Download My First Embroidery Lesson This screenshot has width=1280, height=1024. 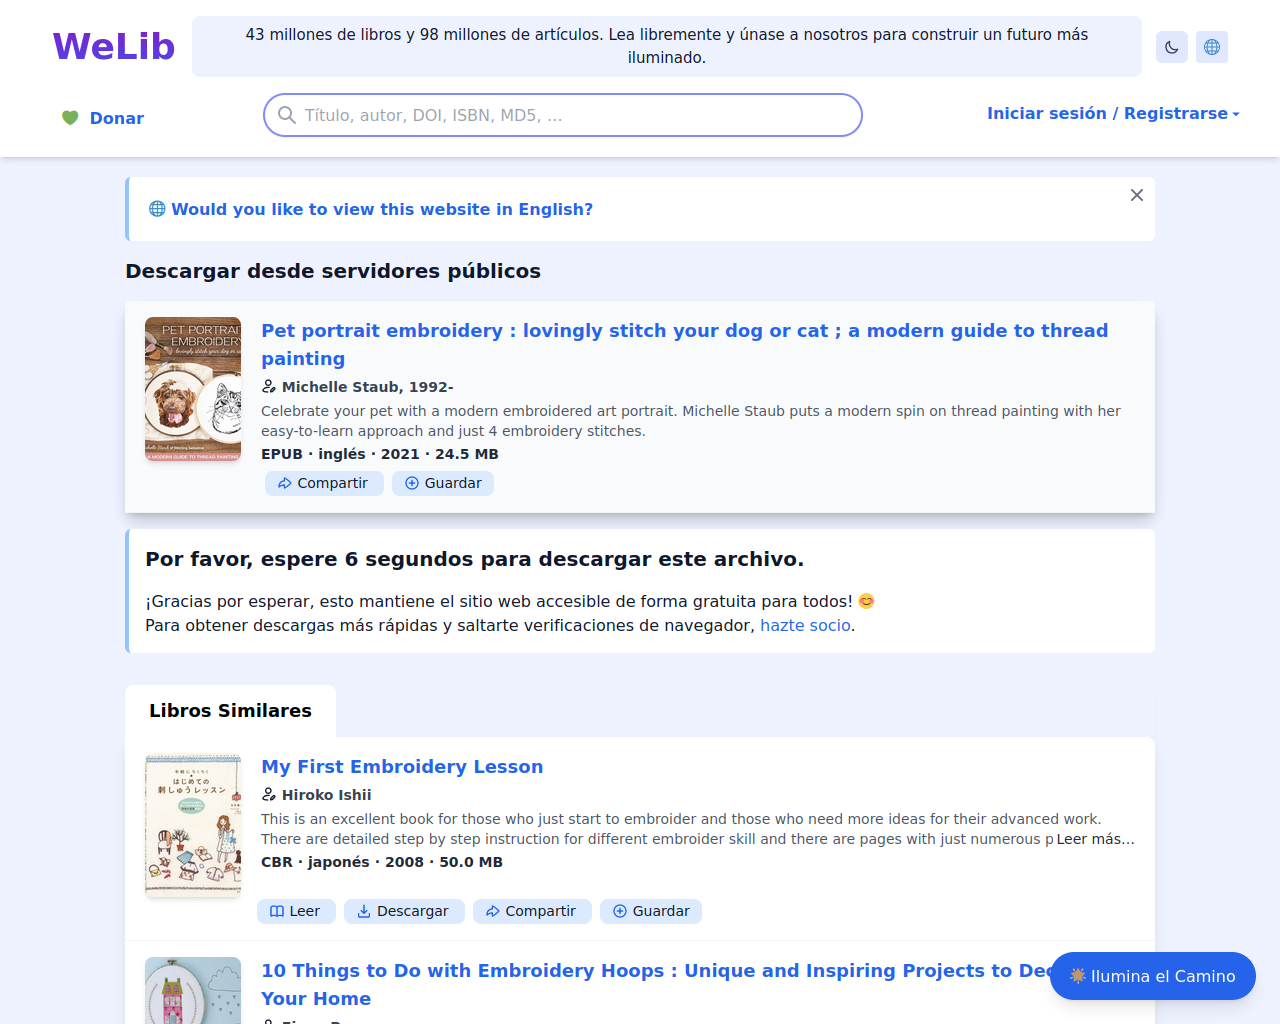[404, 911]
